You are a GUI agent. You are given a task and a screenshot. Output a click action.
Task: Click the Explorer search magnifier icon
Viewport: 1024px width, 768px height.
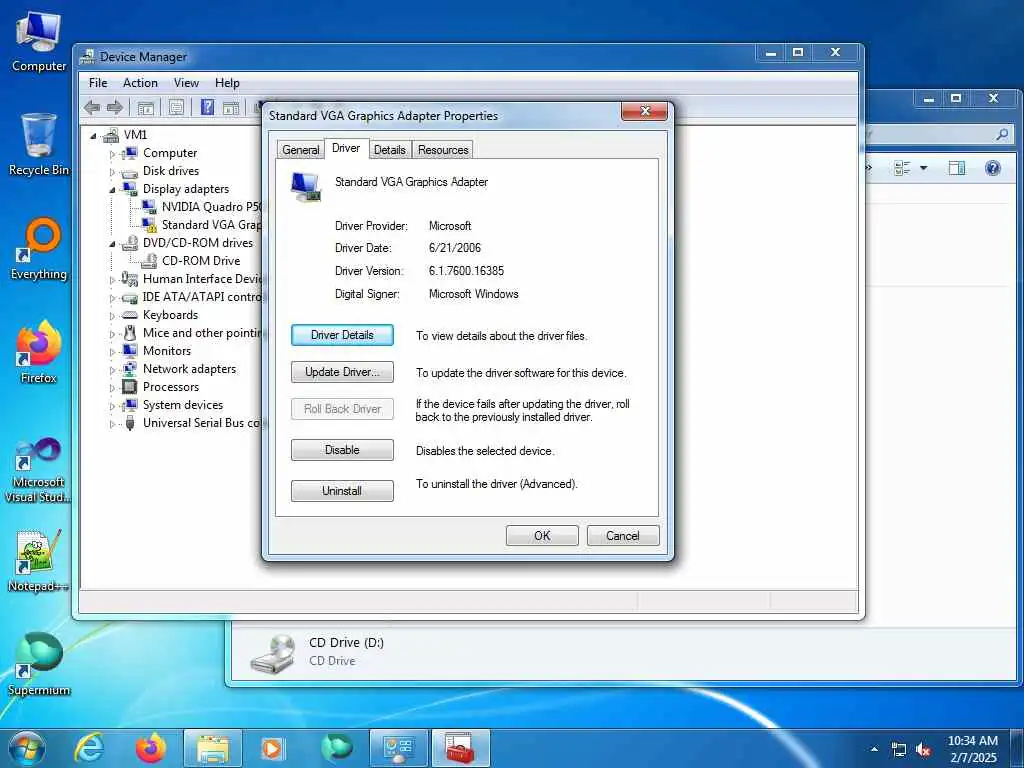point(1002,135)
